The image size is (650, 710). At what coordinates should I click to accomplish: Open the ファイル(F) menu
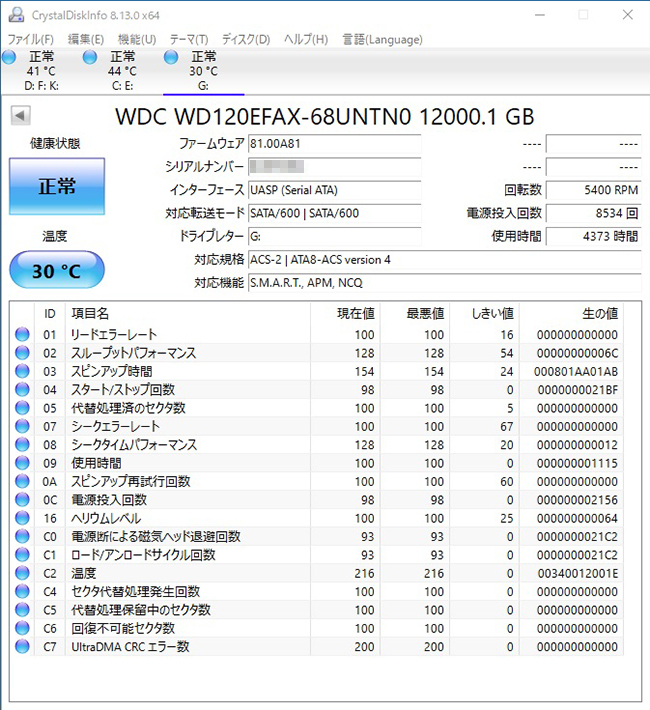pos(30,39)
